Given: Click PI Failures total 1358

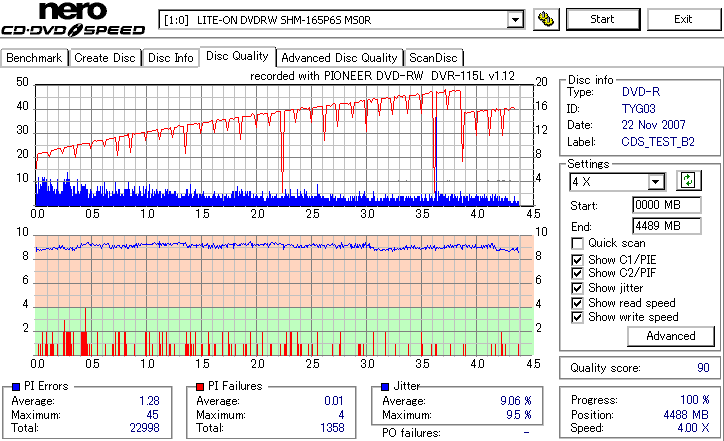Looking at the screenshot, I should 332,428.
